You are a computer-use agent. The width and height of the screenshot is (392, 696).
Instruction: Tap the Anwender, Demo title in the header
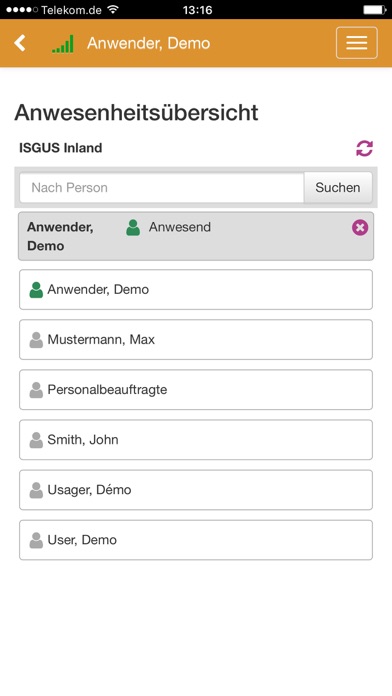149,44
